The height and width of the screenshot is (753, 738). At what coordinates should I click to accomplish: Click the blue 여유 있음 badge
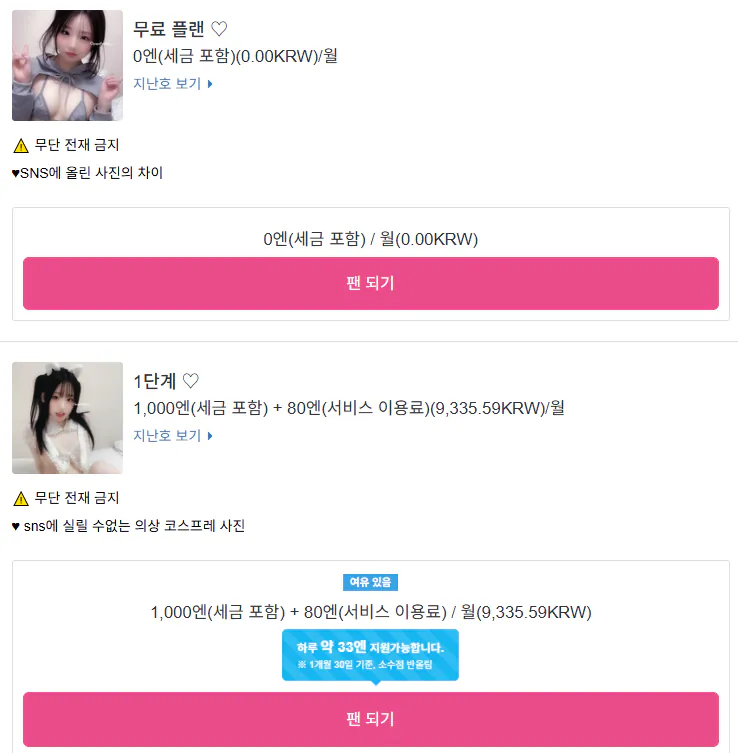tap(370, 583)
